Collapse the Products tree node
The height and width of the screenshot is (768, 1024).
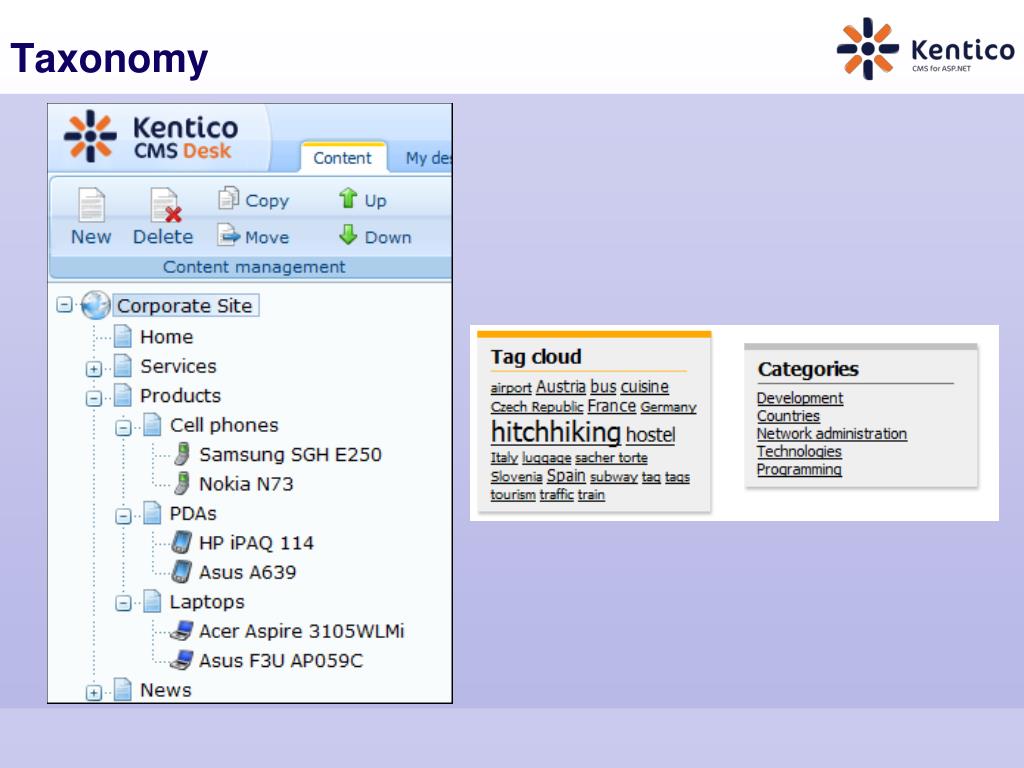(x=93, y=398)
